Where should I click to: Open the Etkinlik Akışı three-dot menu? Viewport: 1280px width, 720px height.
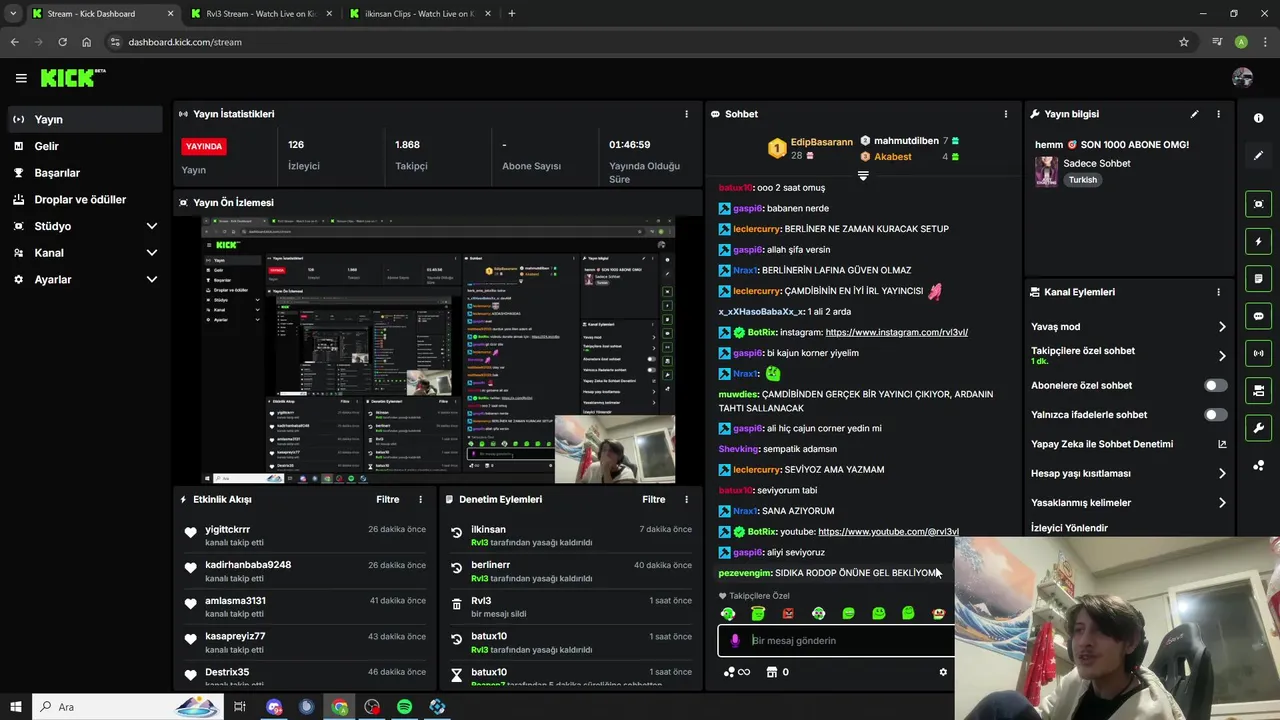[420, 499]
